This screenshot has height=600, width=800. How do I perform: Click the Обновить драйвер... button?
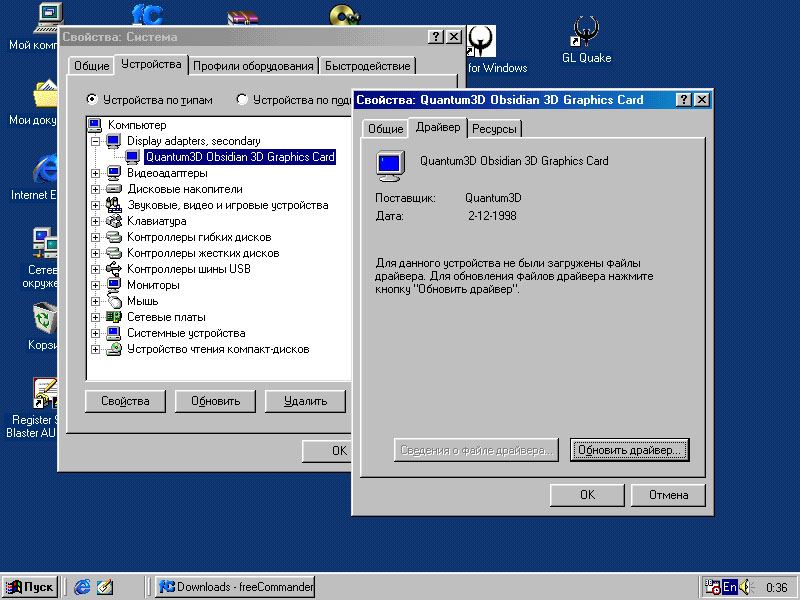coord(629,450)
